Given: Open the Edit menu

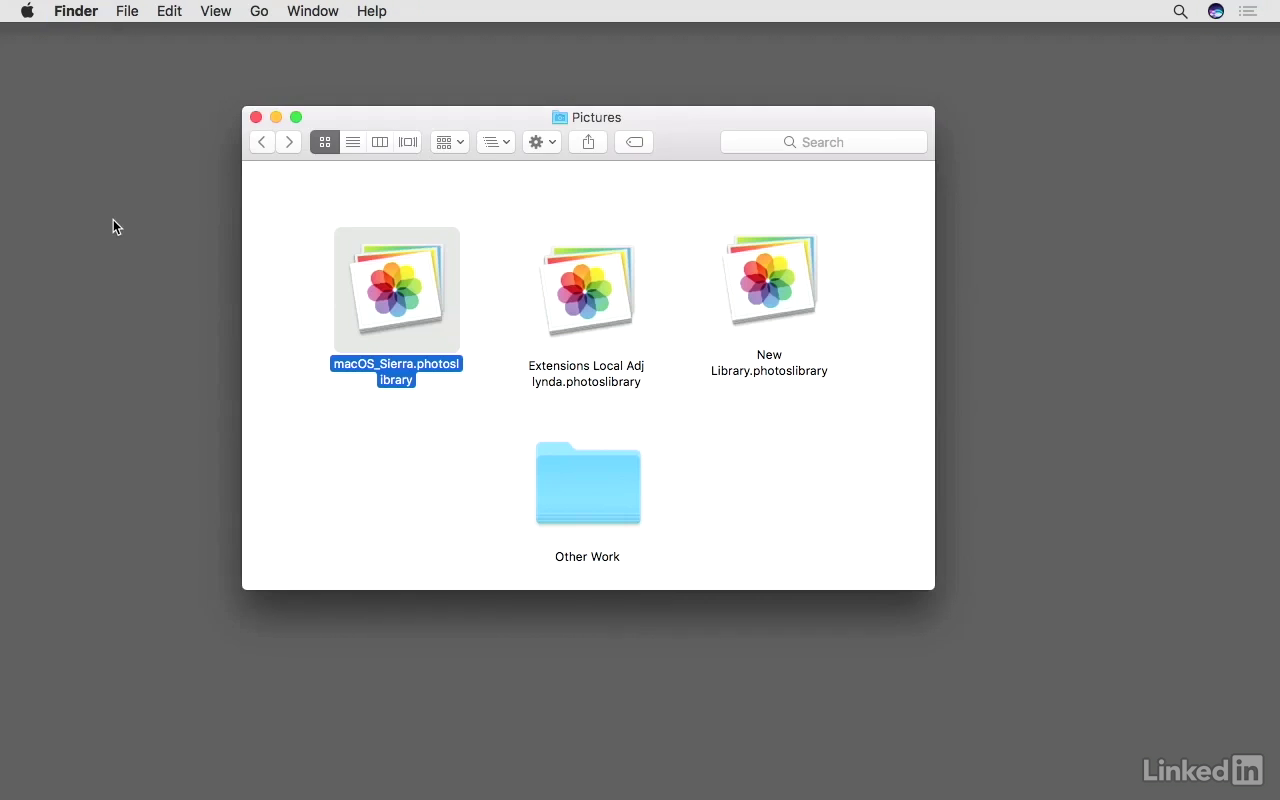Looking at the screenshot, I should 169,11.
